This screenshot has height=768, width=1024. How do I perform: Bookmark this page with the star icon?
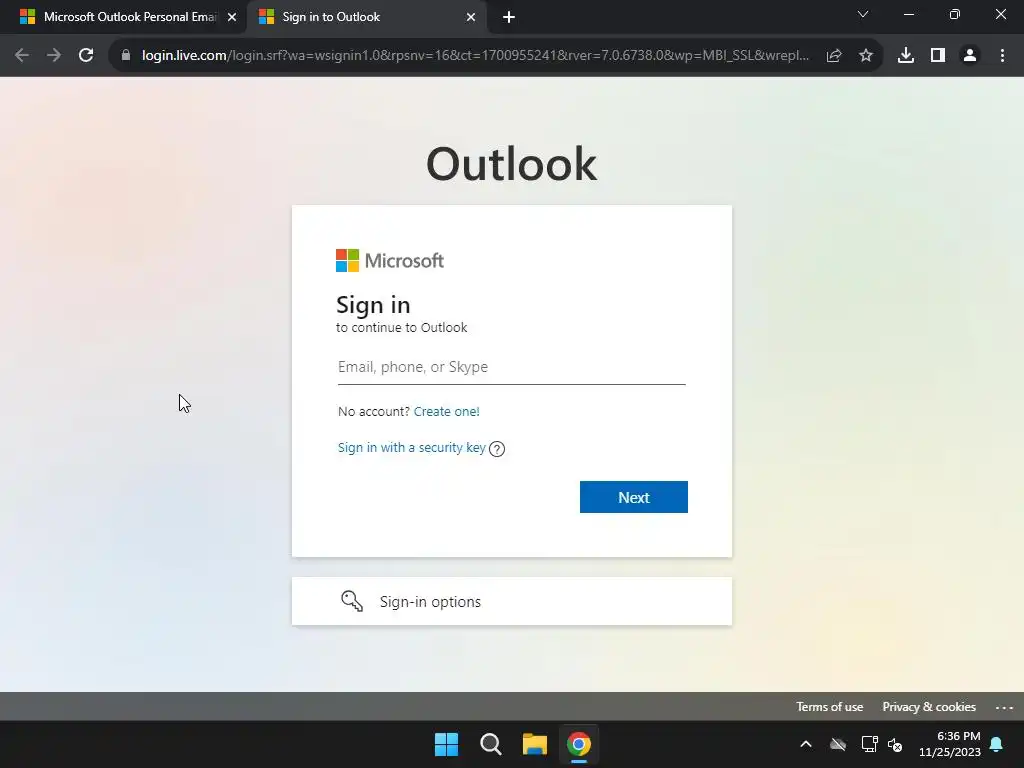point(866,56)
